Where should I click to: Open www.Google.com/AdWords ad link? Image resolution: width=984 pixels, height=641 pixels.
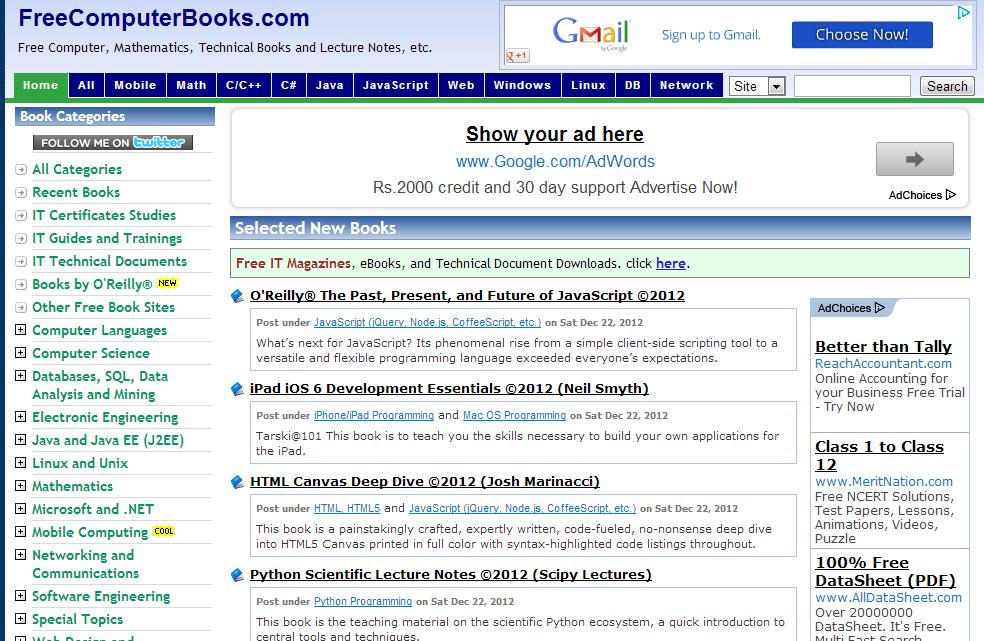(555, 161)
